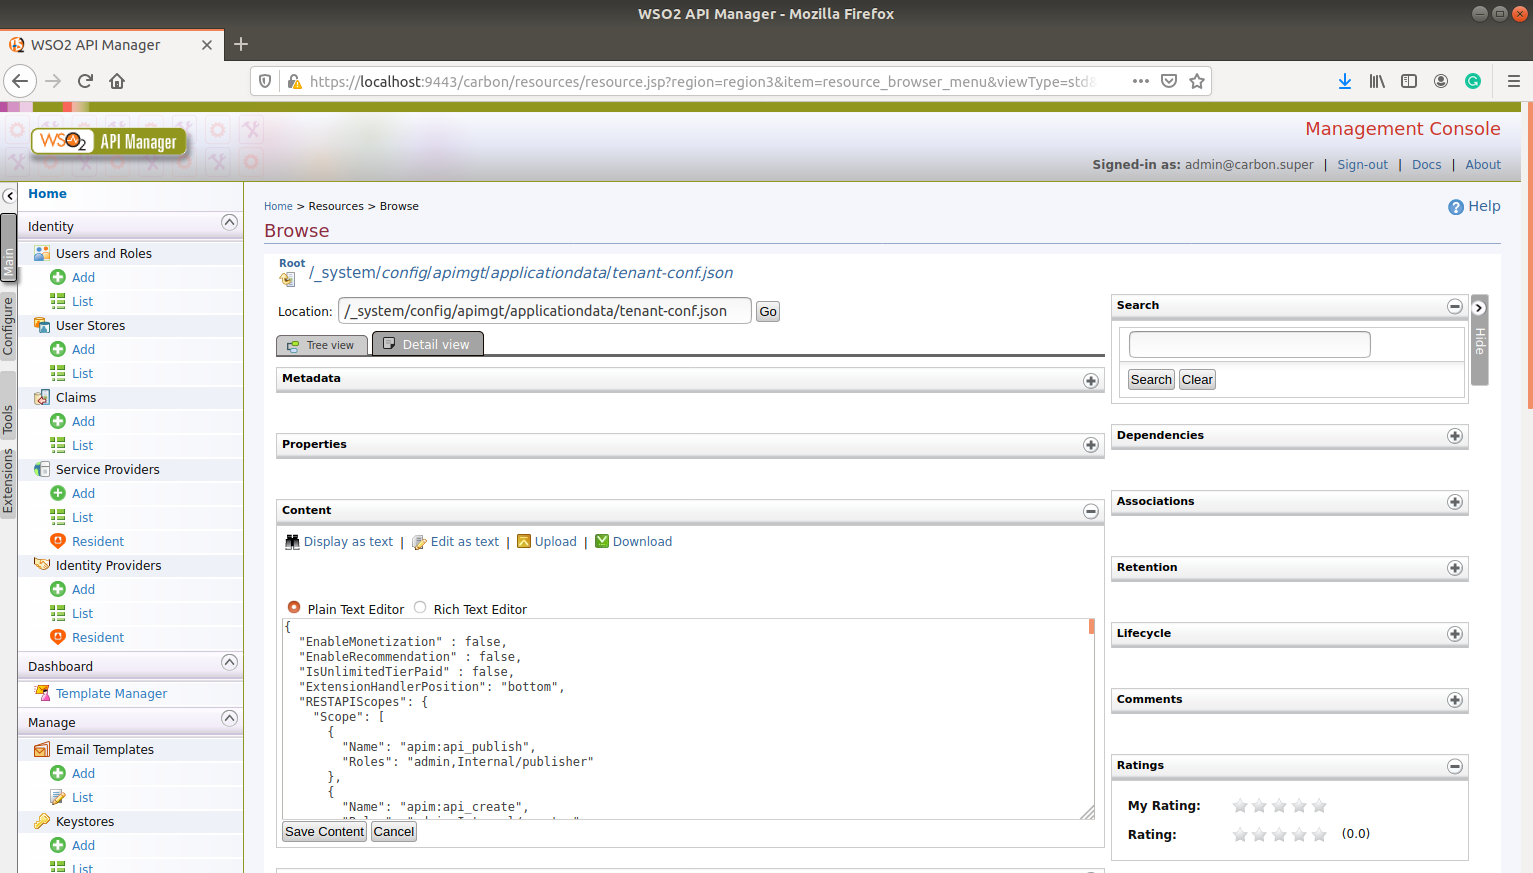Collapse the Content panel

1090,511
